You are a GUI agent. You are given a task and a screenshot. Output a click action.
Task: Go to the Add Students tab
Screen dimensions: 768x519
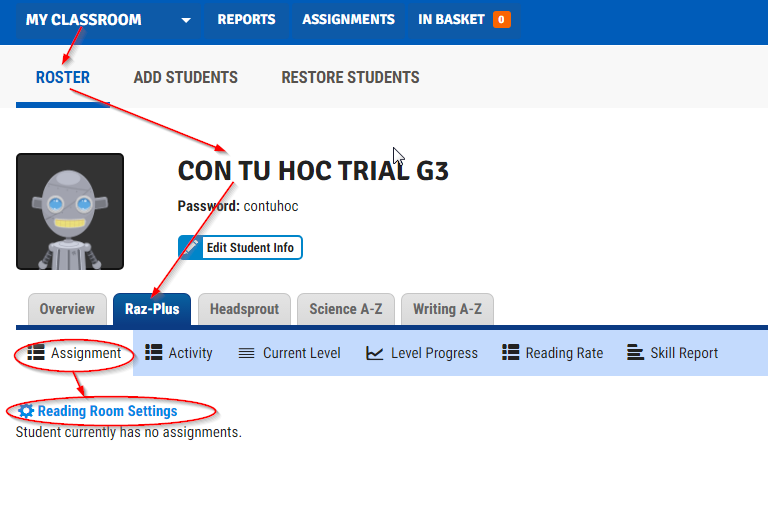[x=186, y=77]
